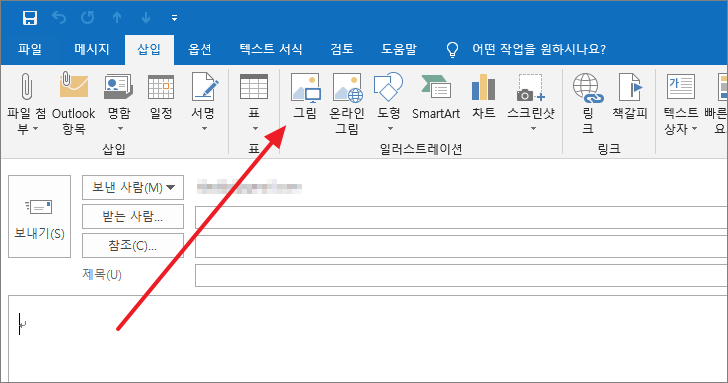
Task: Click the Undo arrow icon
Action: (59, 18)
